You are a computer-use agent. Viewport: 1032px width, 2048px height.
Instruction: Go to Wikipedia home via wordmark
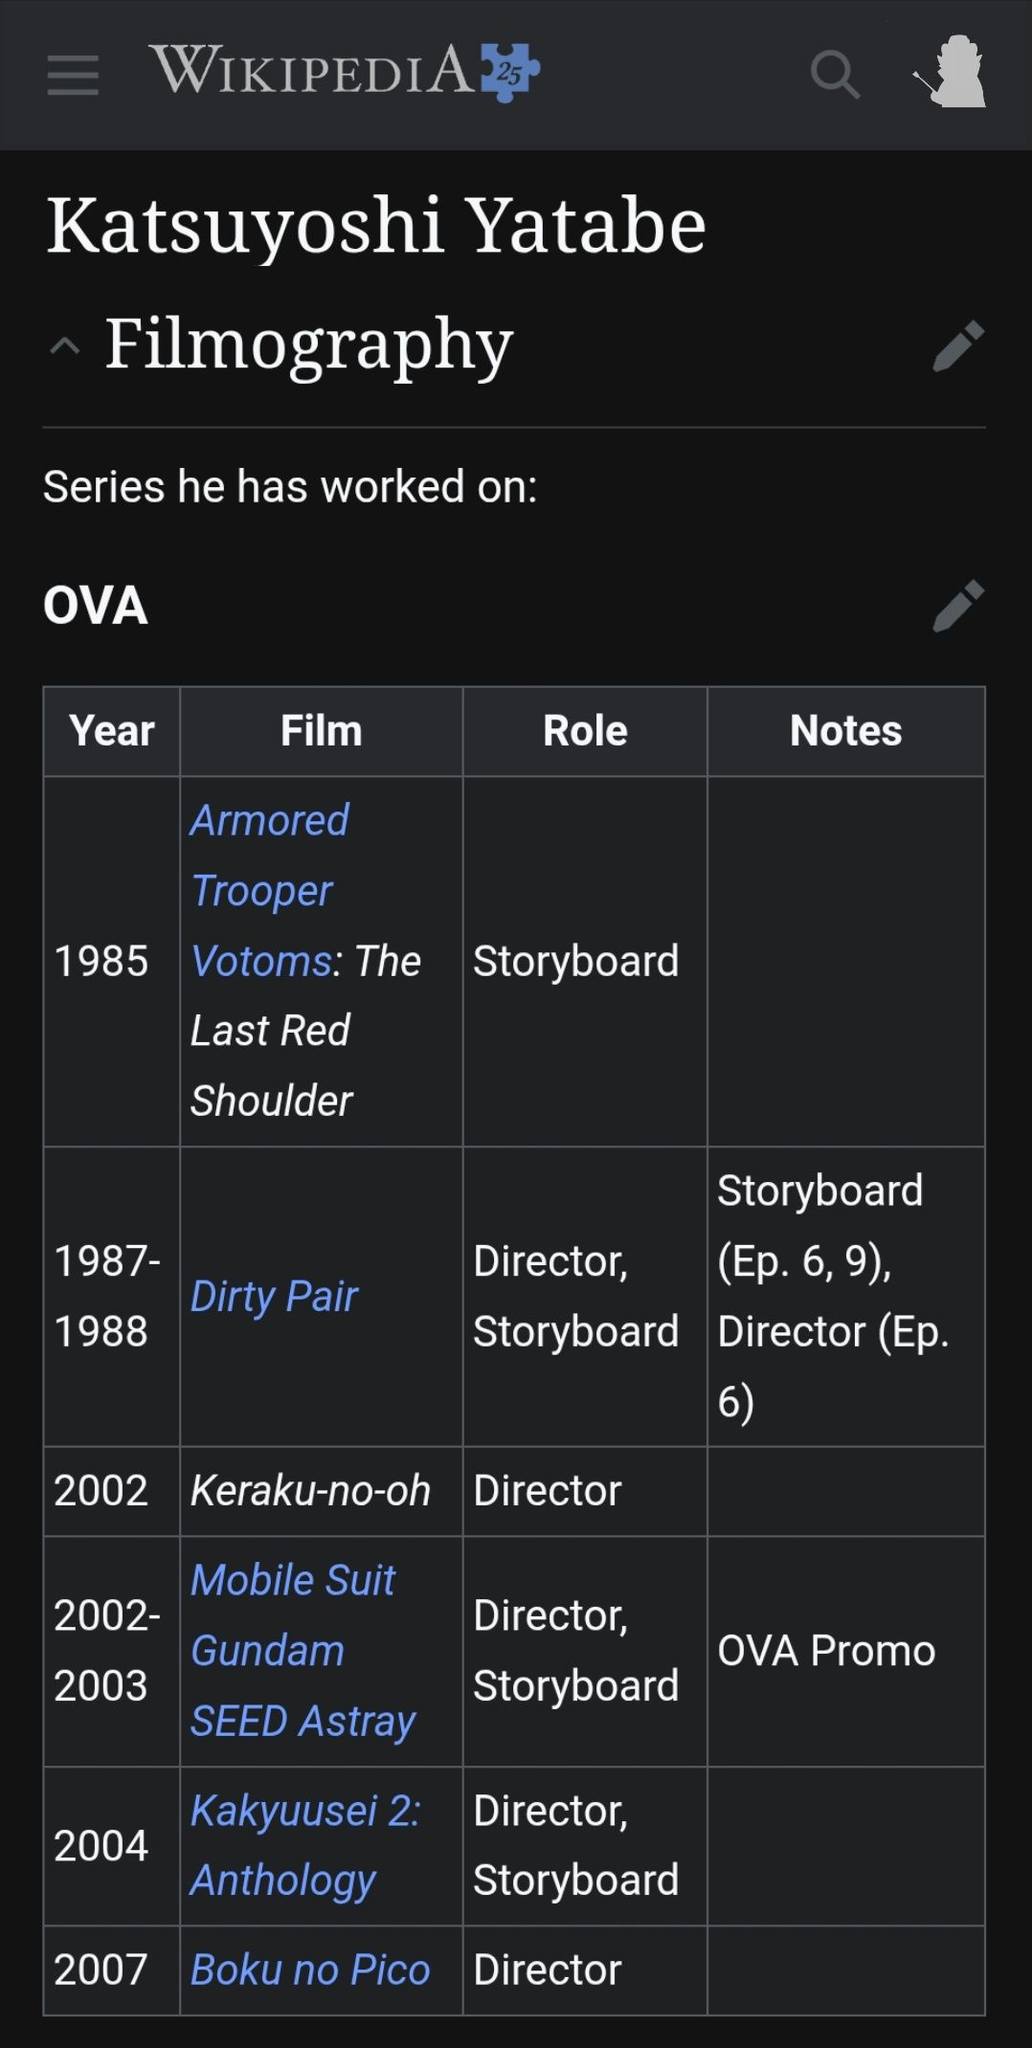[x=312, y=70]
